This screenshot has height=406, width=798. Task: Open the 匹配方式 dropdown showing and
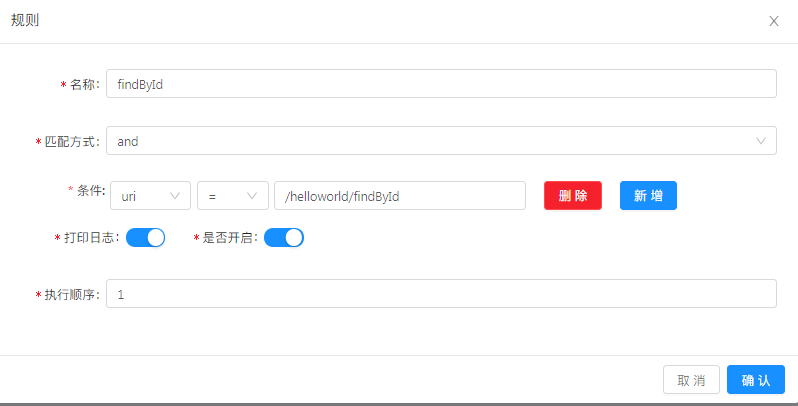coord(441,140)
